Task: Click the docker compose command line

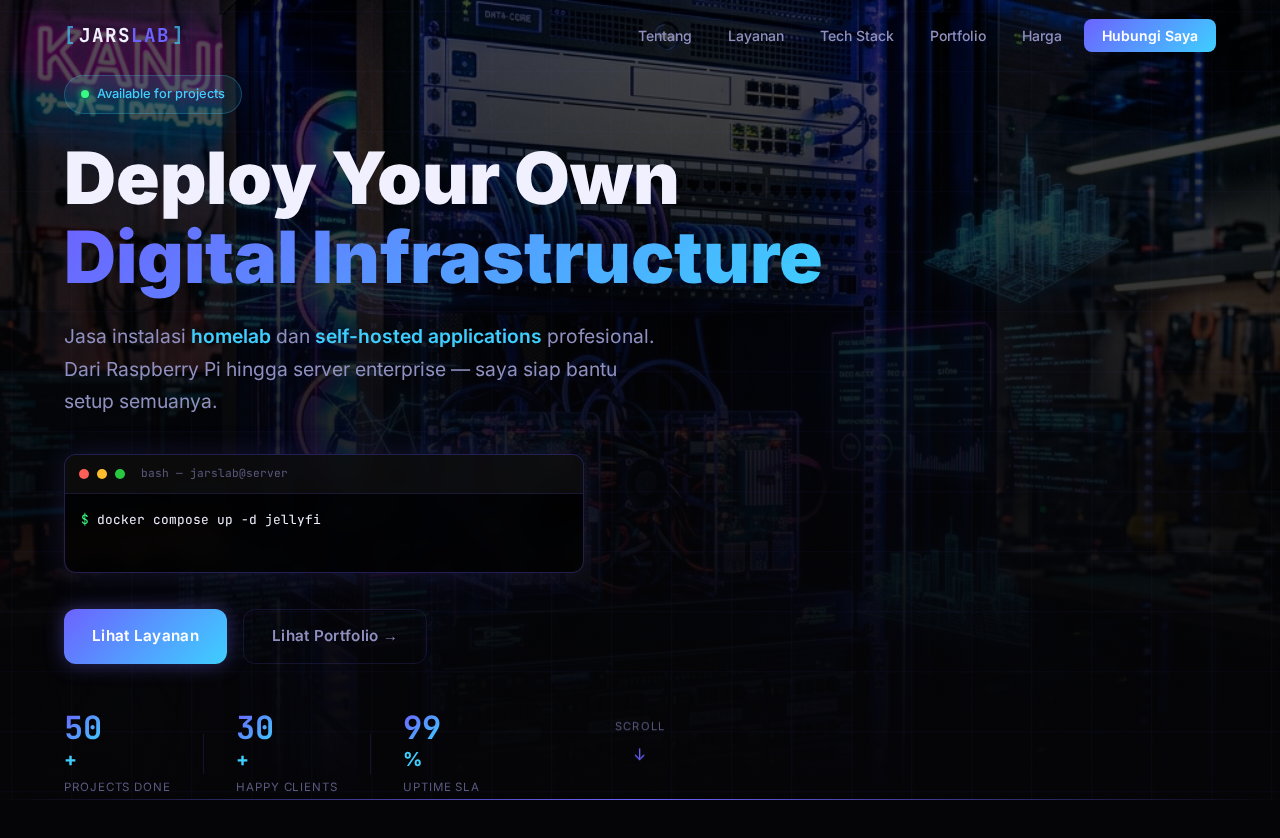Action: tap(209, 520)
